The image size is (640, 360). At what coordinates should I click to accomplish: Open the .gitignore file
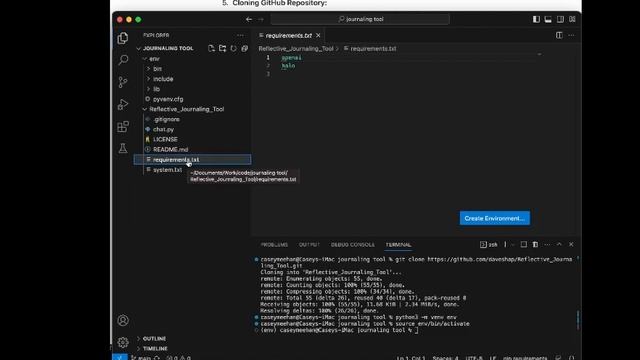tap(166, 119)
